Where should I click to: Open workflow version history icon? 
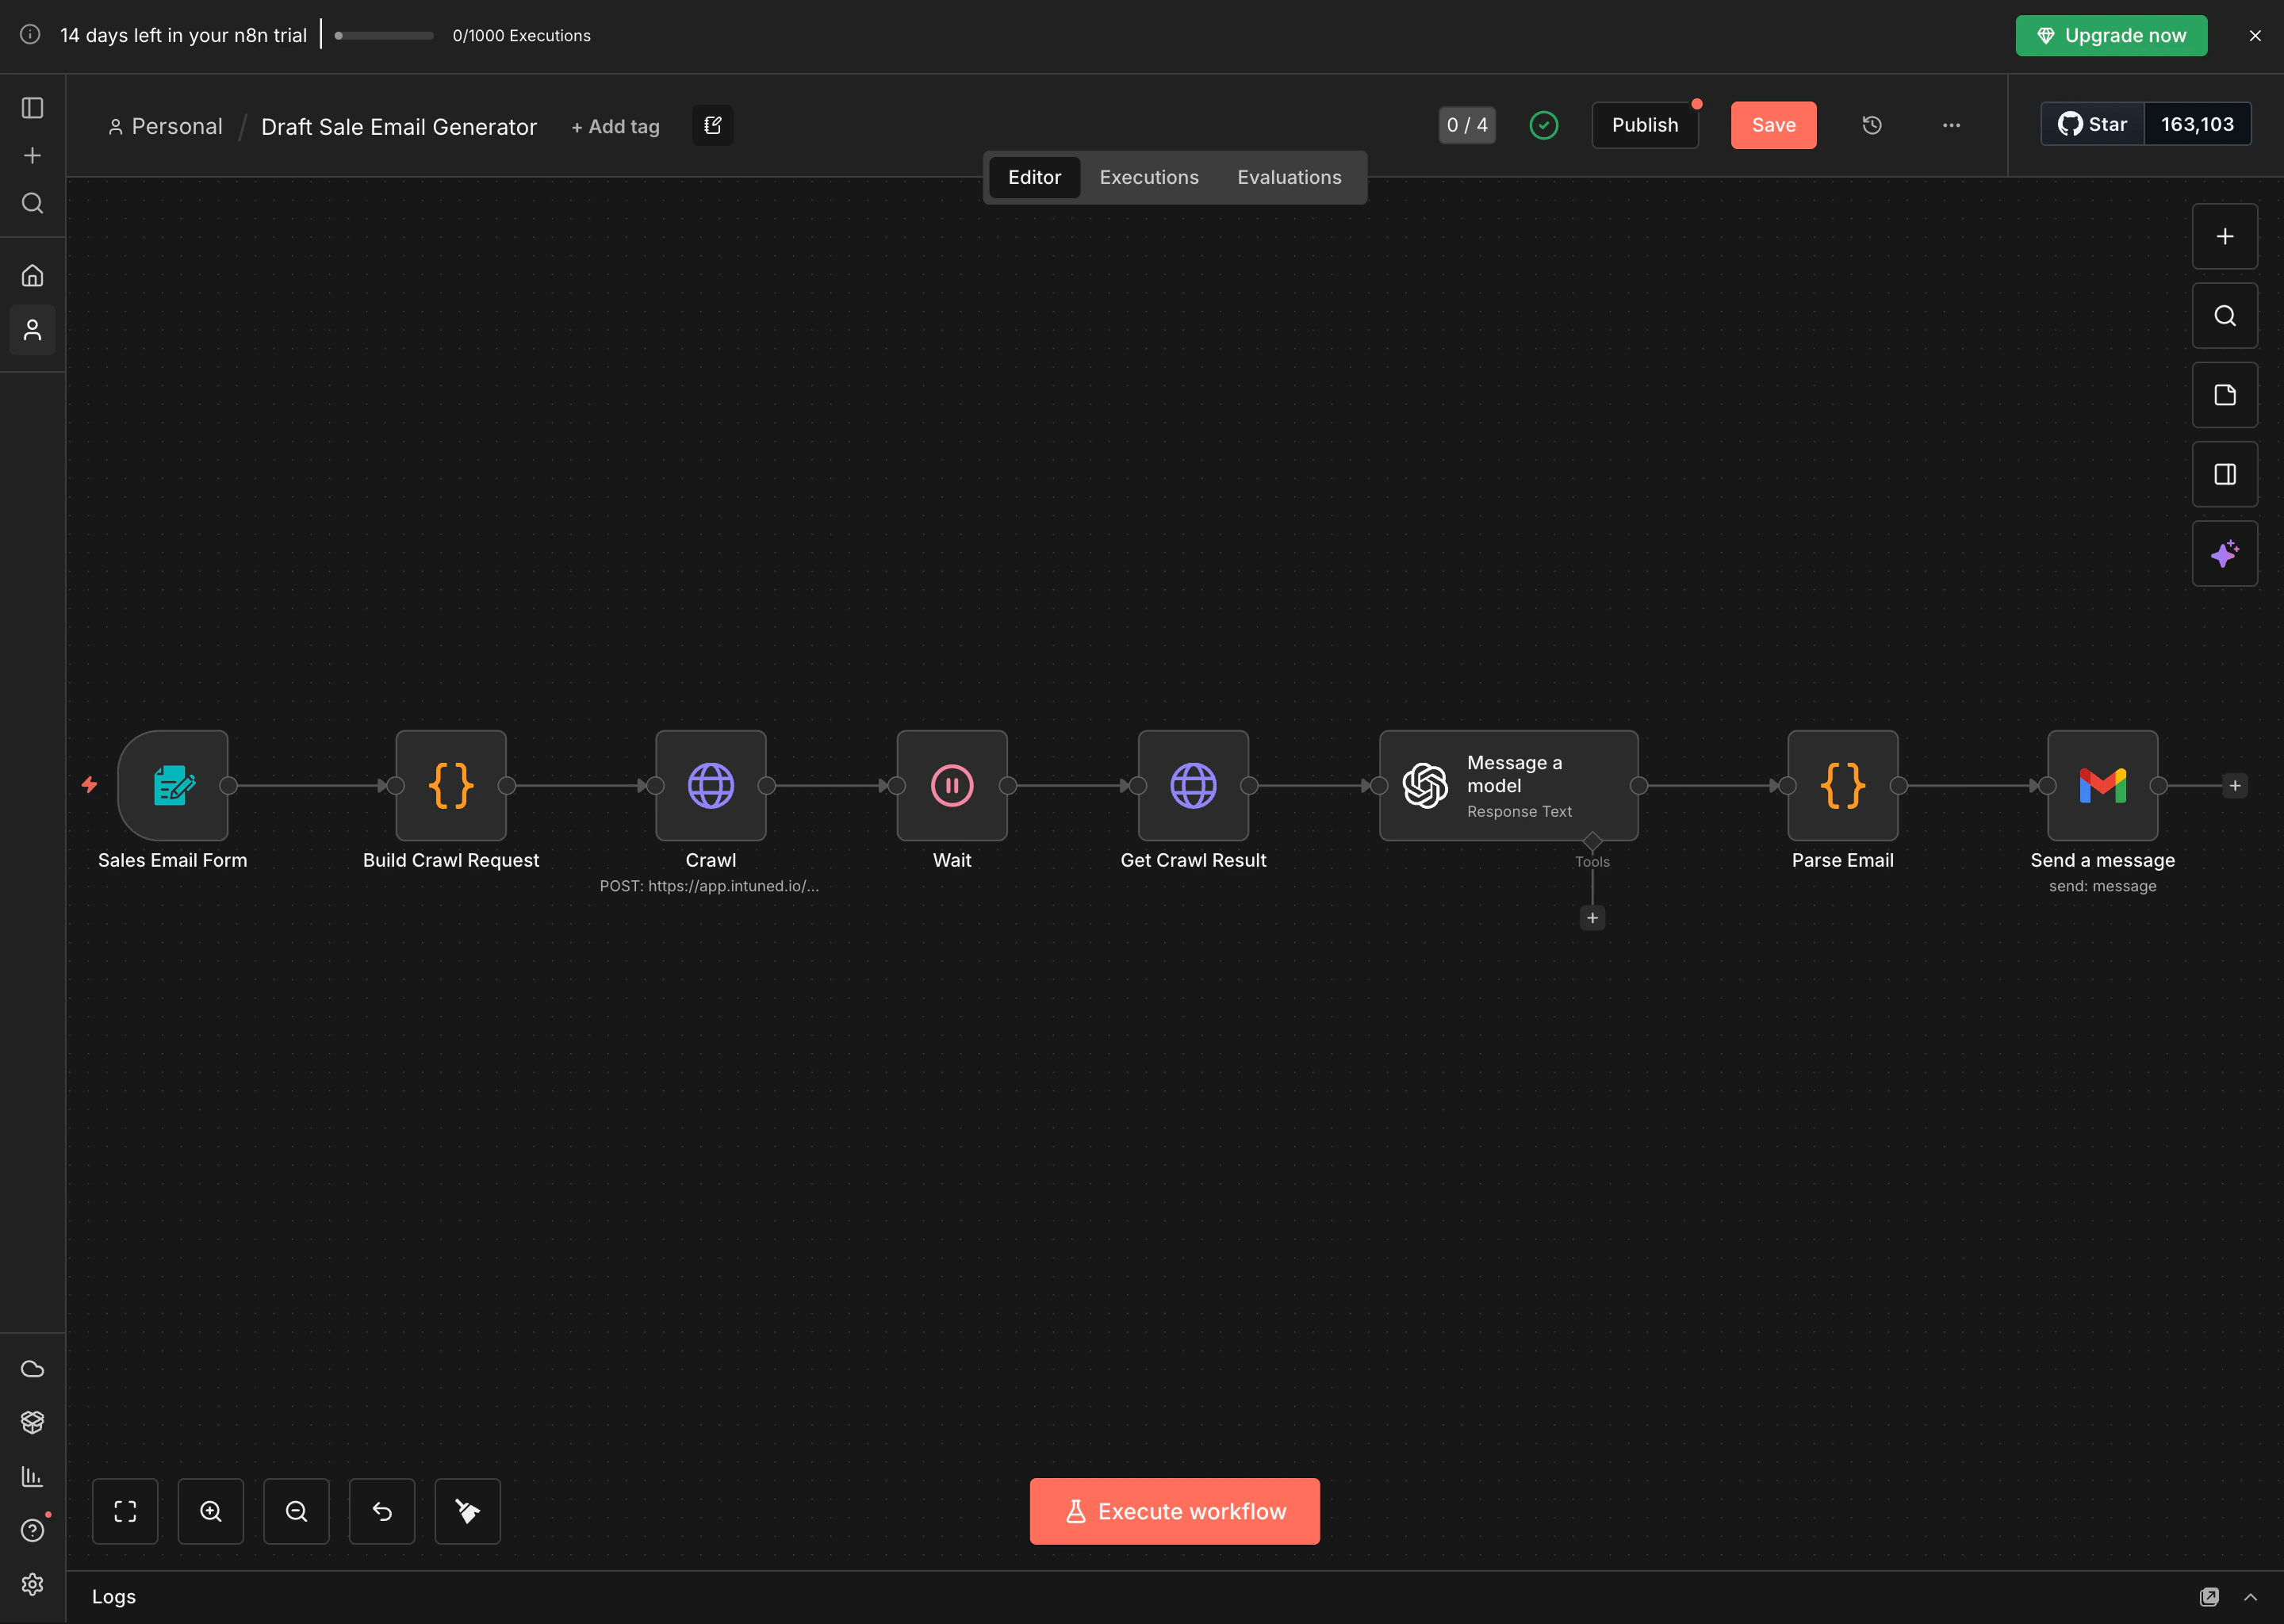[x=1872, y=125]
